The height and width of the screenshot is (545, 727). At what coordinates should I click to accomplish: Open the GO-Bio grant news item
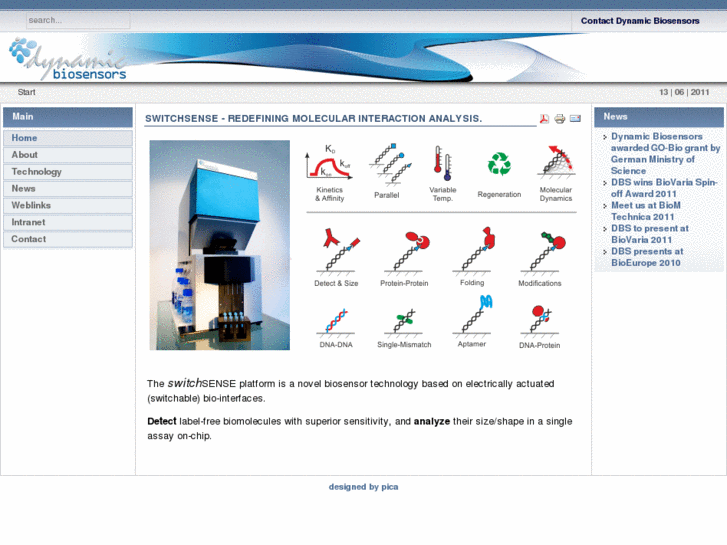tap(665, 154)
